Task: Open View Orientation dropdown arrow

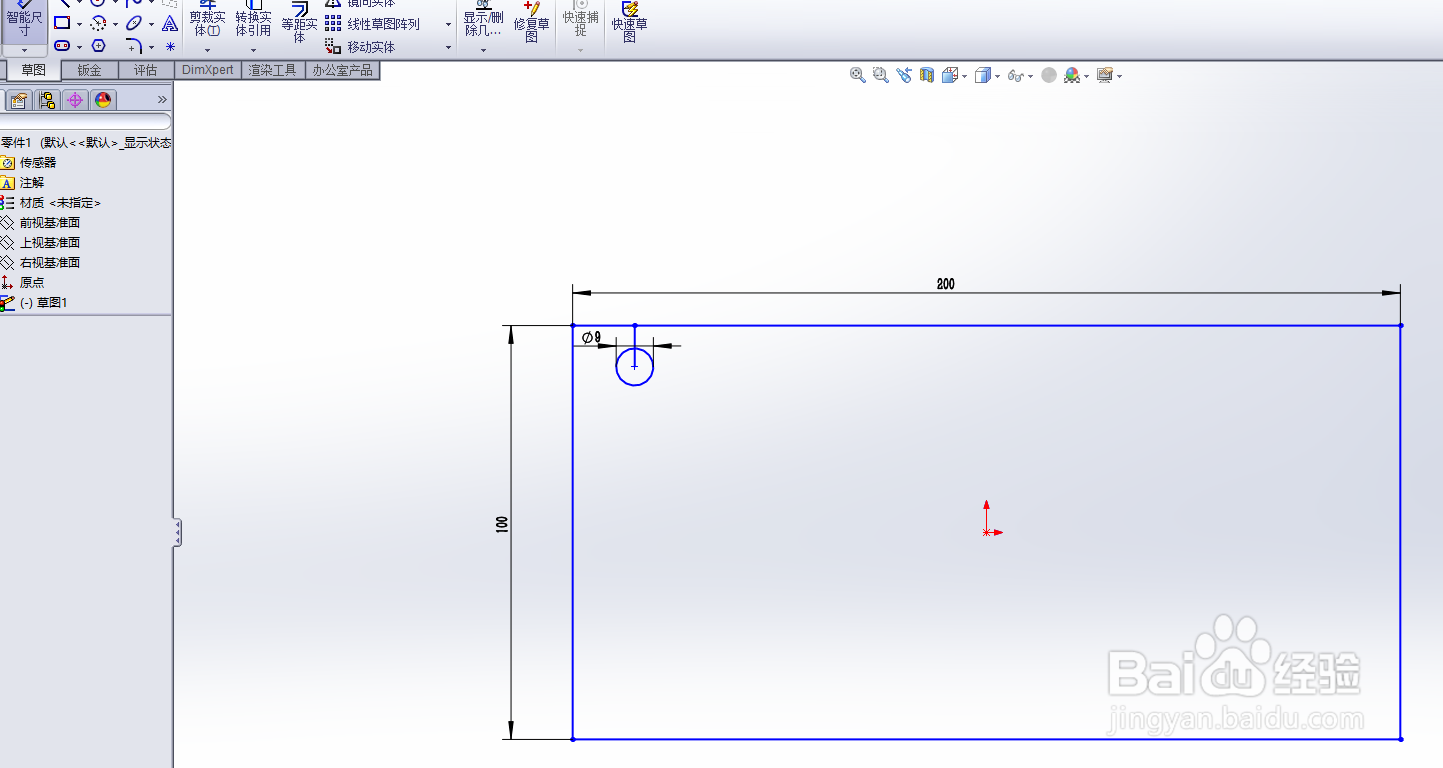Action: coord(963,76)
